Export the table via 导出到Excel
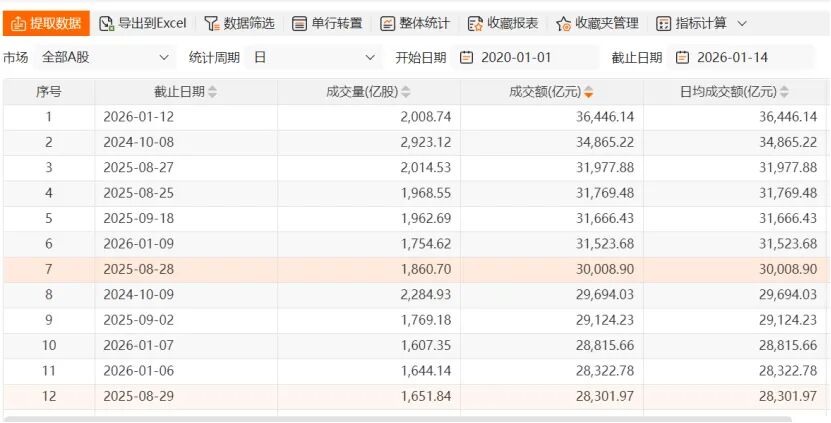This screenshot has width=831, height=423. pyautogui.click(x=142, y=23)
